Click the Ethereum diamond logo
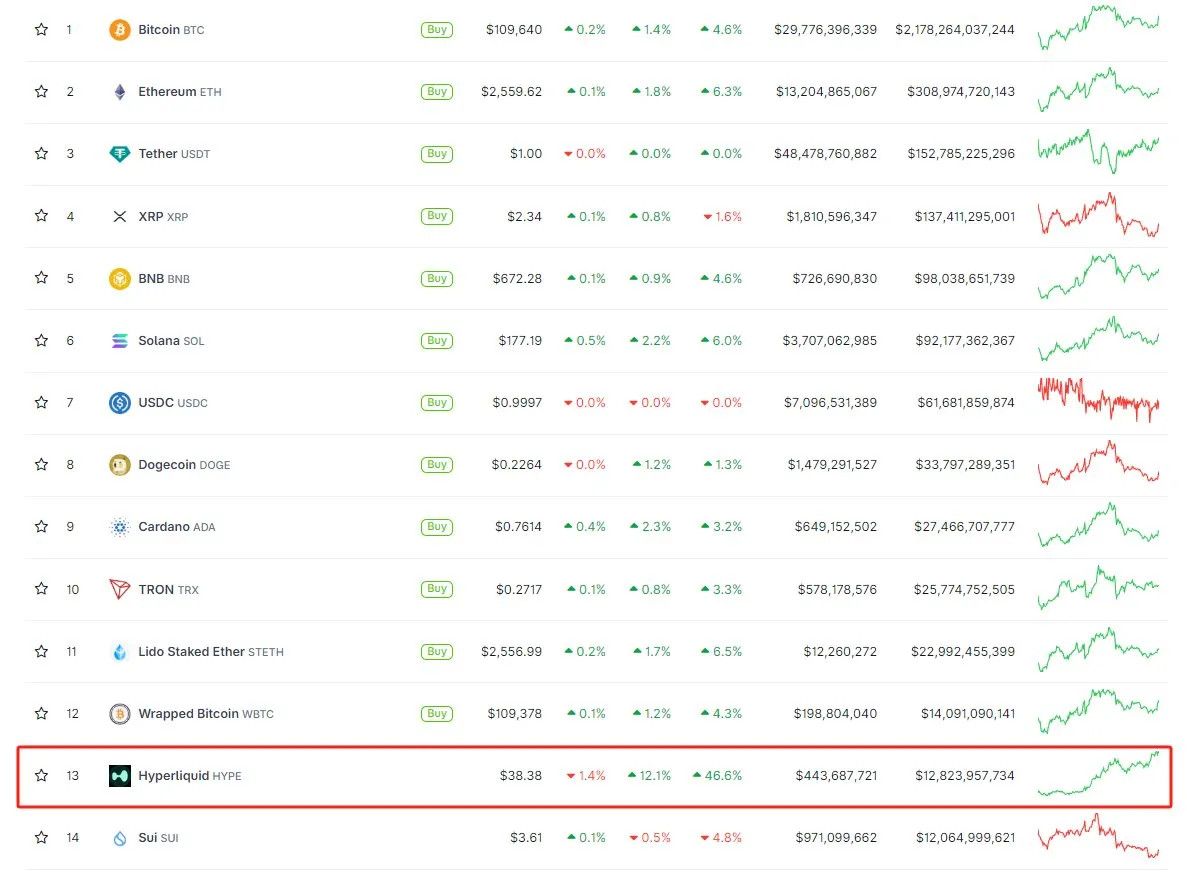 click(x=120, y=92)
